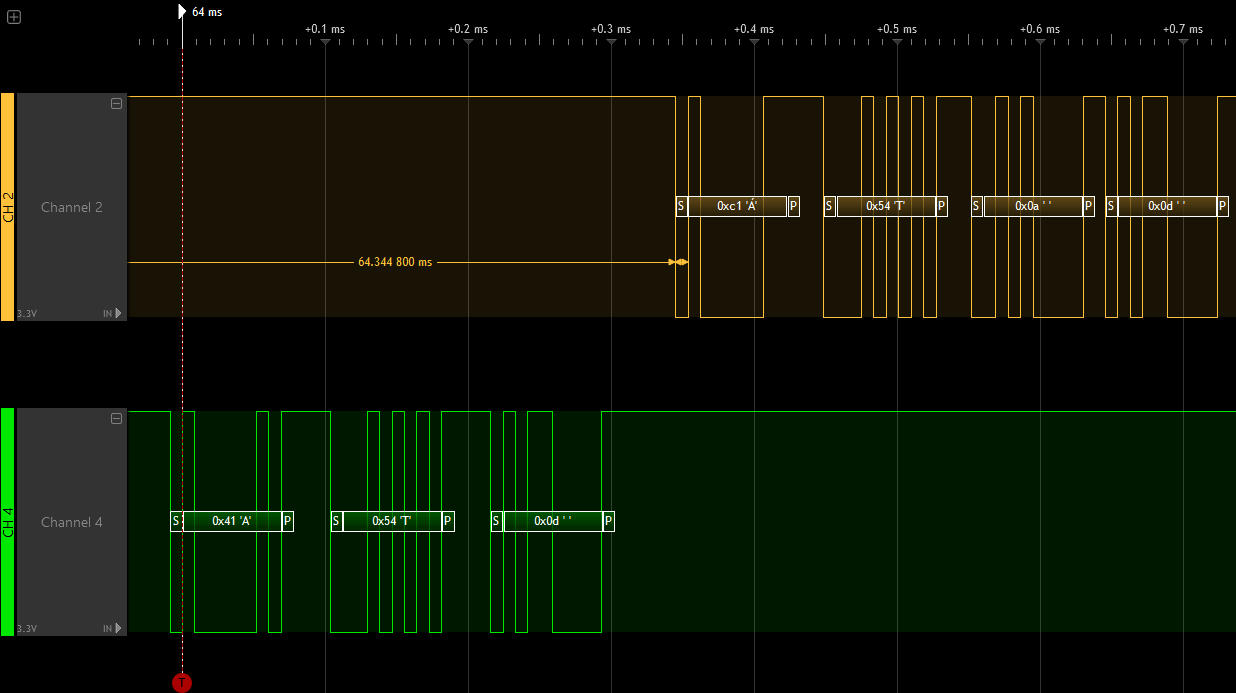Click the 3.3V voltage label on Channel 2
The width and height of the screenshot is (1236, 693).
(x=27, y=314)
